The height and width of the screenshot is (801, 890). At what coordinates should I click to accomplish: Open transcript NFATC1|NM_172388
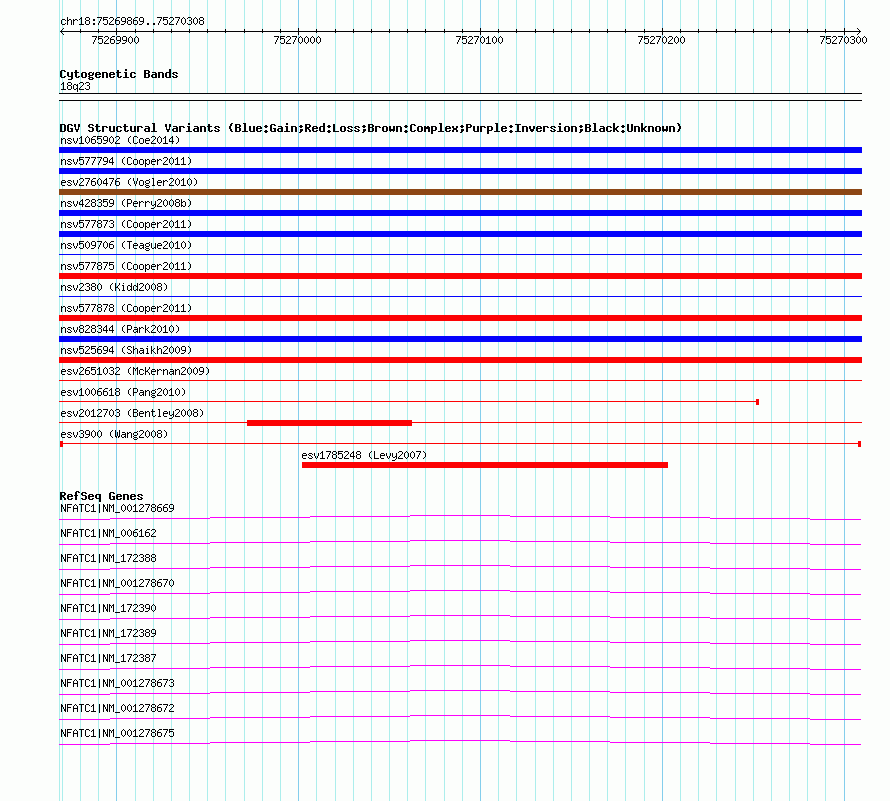click(x=108, y=559)
